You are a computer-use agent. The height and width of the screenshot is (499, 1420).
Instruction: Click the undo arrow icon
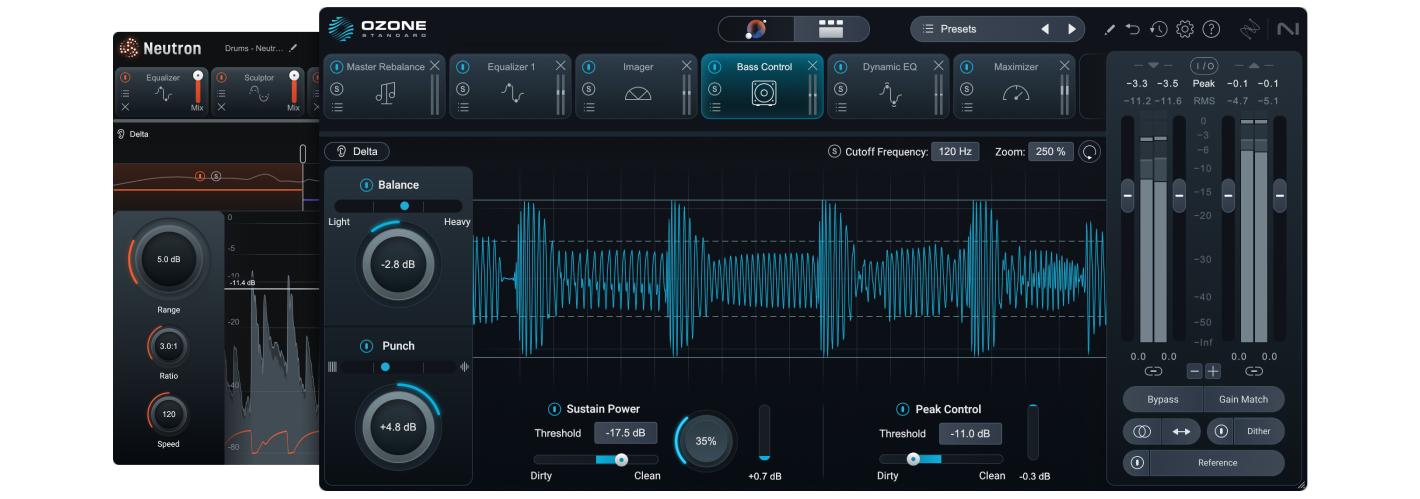(1133, 29)
